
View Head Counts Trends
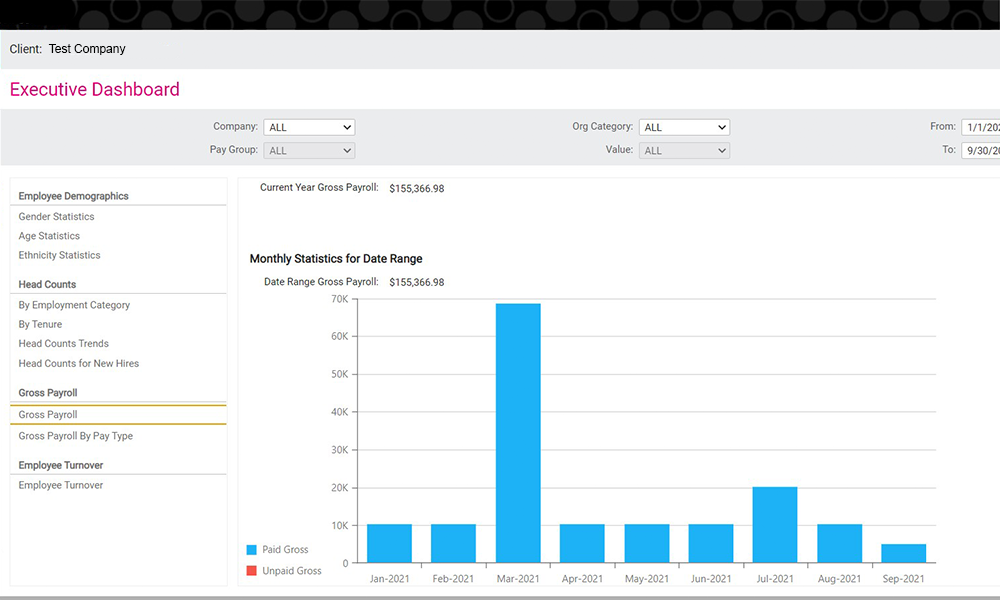coord(63,343)
